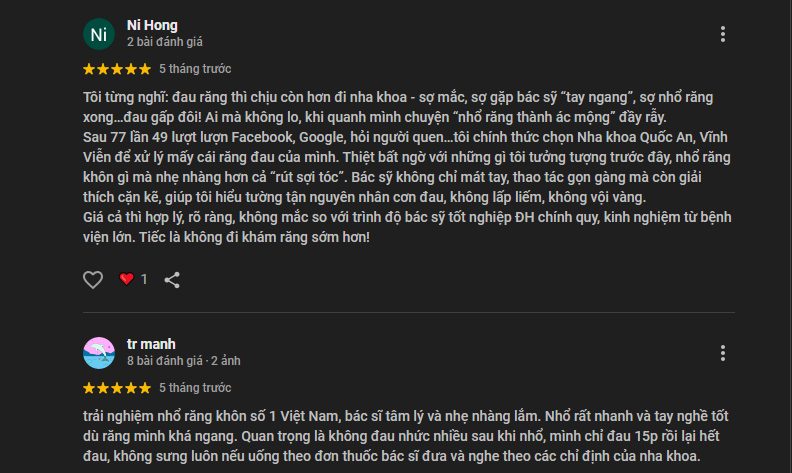Open reviewer name tr manh
Viewport: 792px width, 473px height.
tap(151, 344)
